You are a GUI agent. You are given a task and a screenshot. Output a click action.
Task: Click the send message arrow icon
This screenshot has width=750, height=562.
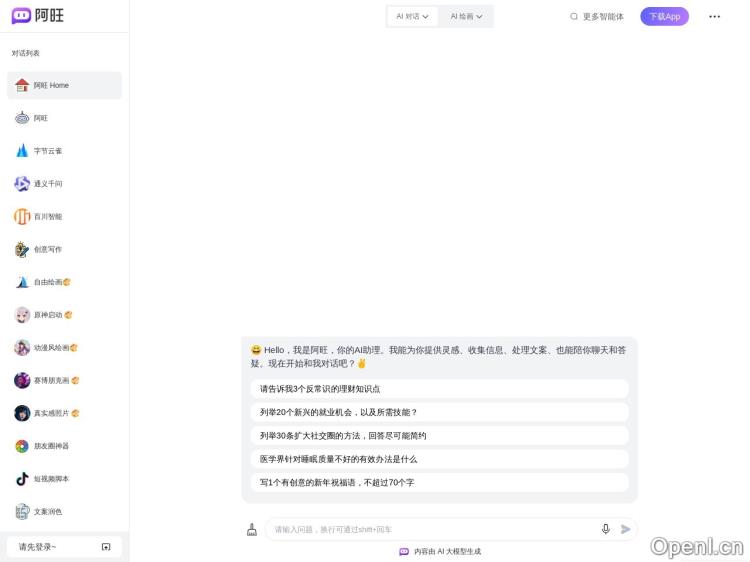click(625, 529)
